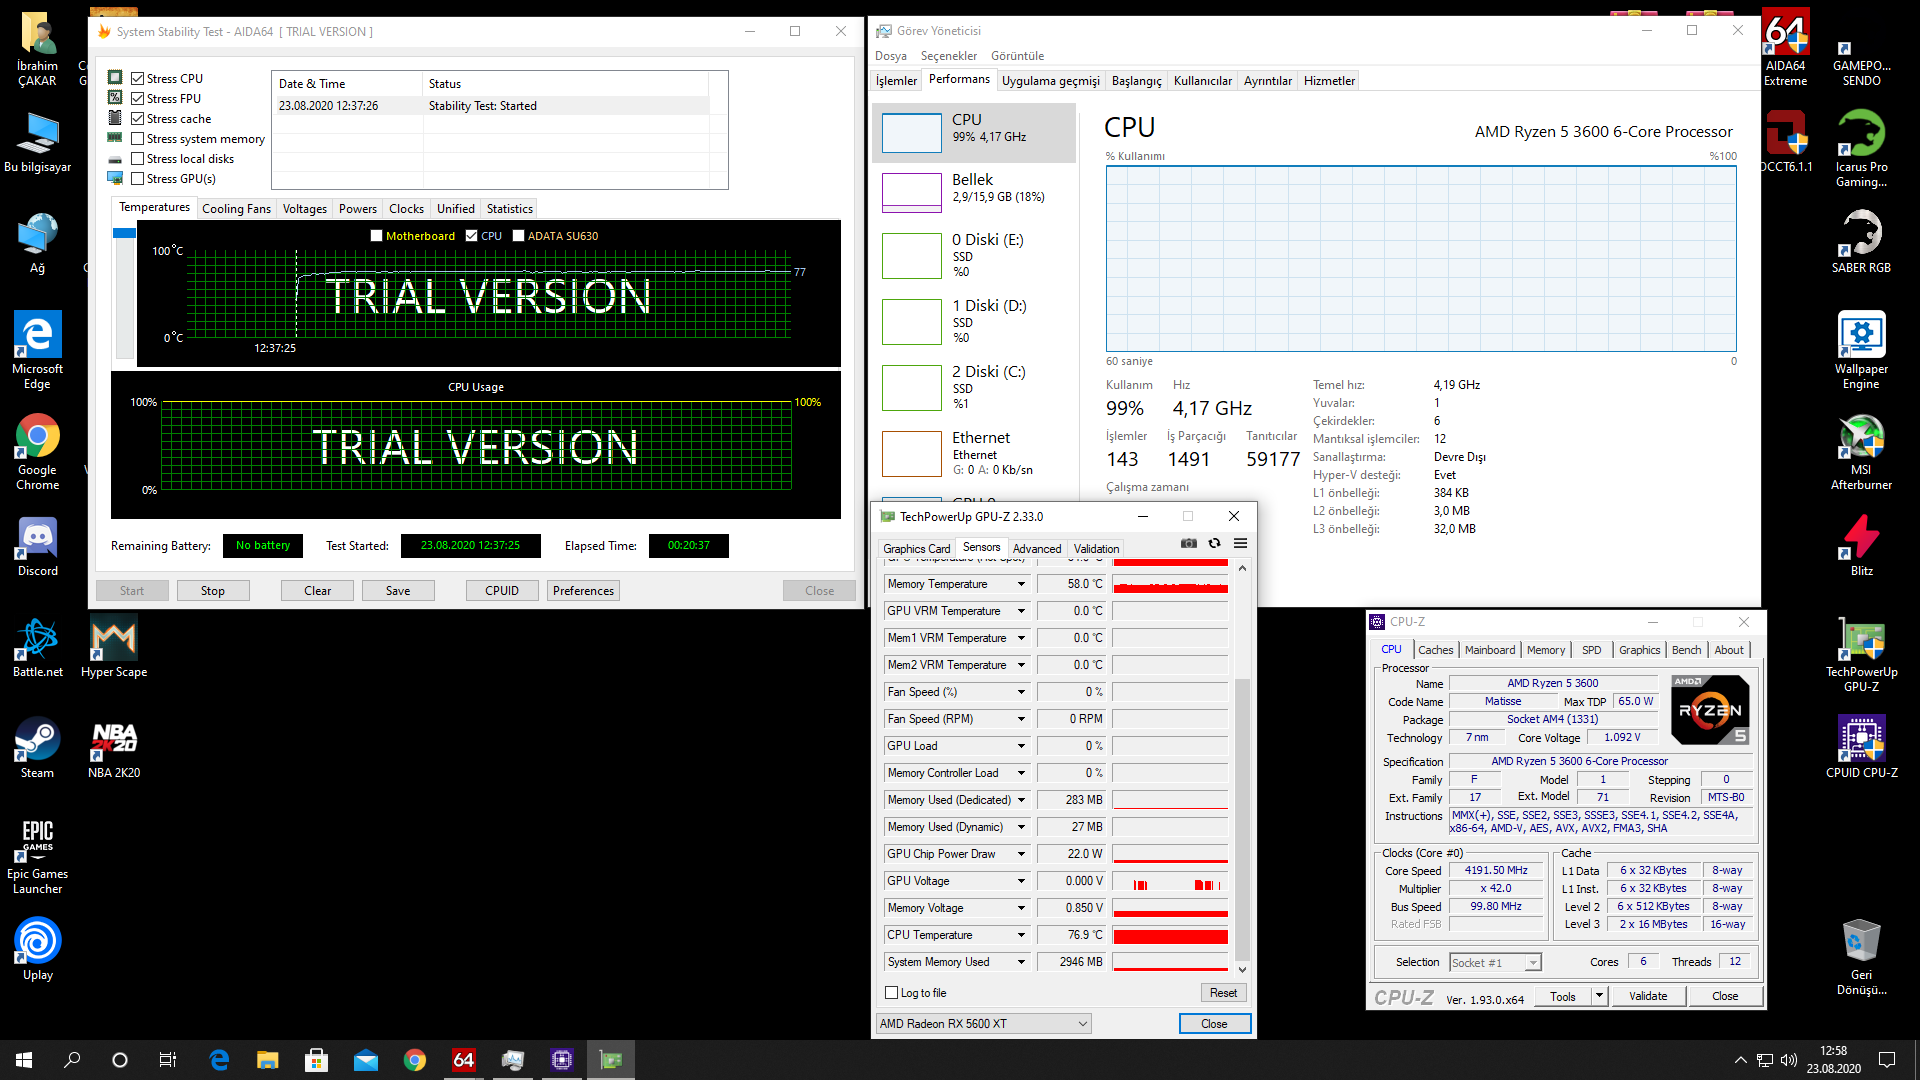Open File Explorer from the taskbar
1920x1080 pixels.
click(267, 1060)
